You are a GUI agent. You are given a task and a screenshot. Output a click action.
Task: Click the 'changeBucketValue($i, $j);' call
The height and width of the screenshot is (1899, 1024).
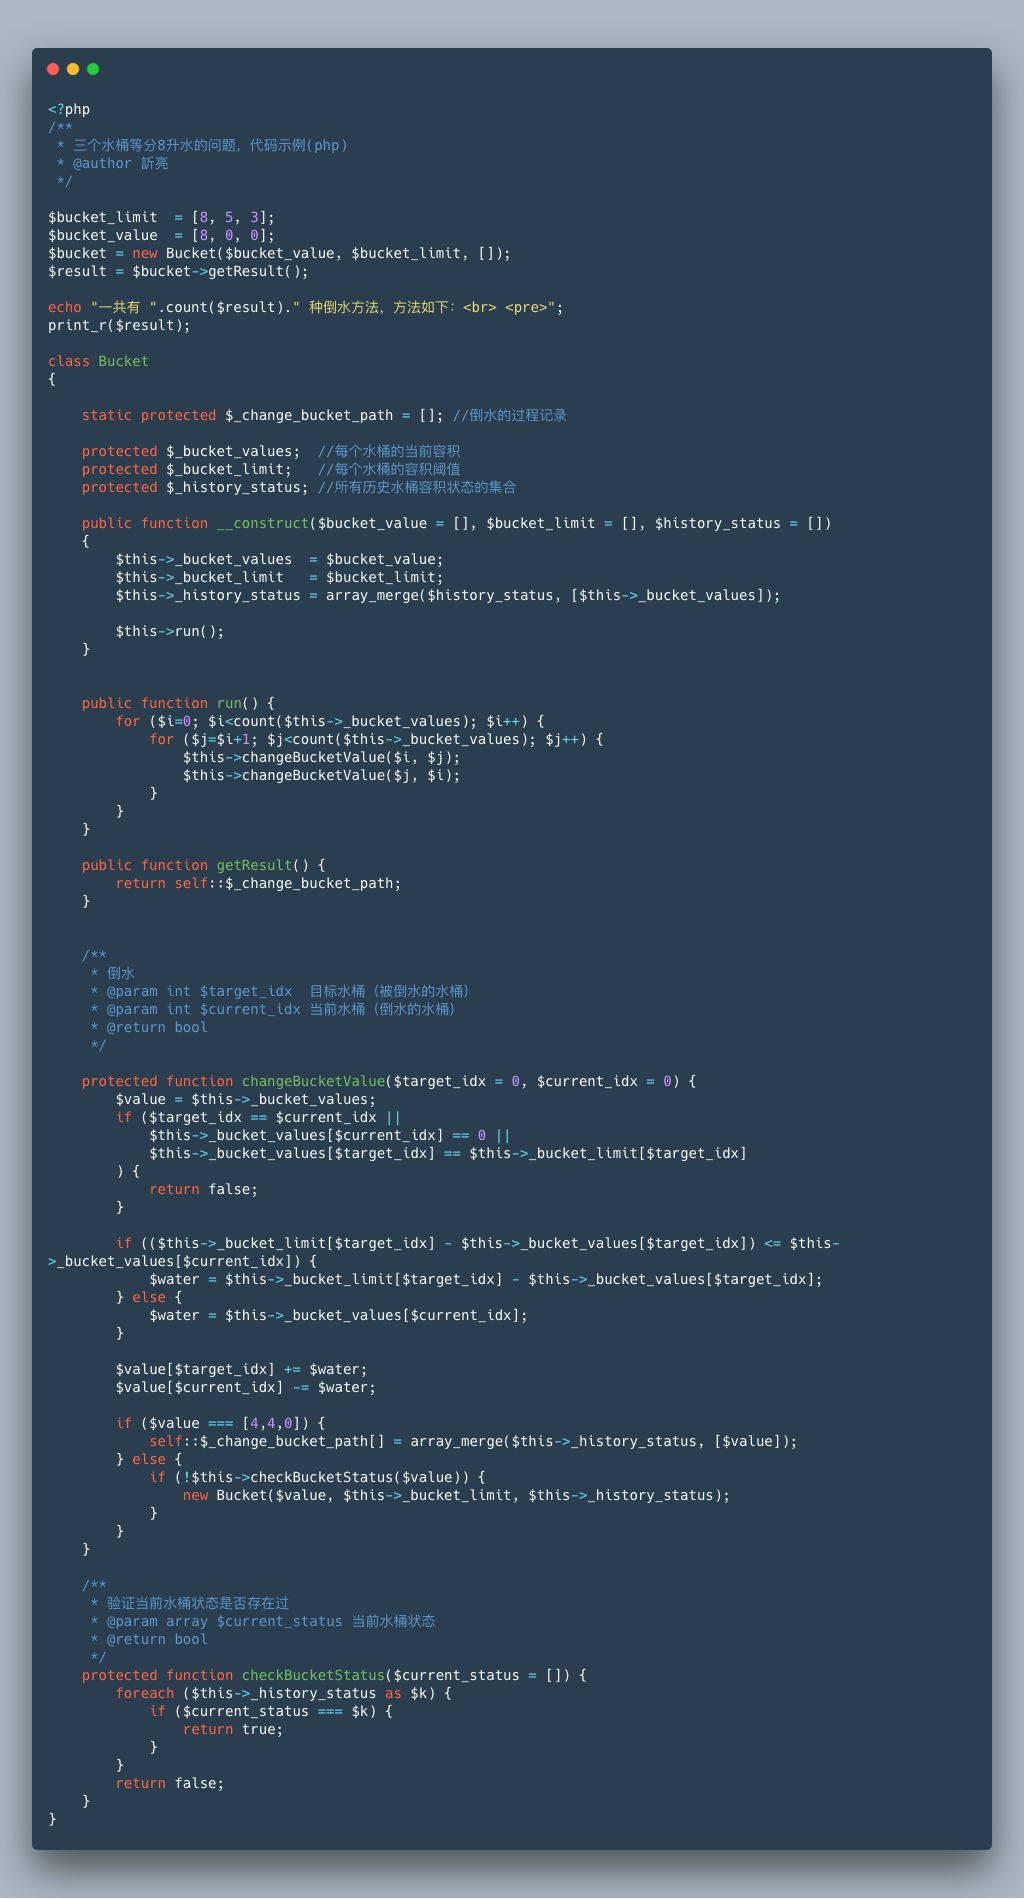click(x=321, y=757)
